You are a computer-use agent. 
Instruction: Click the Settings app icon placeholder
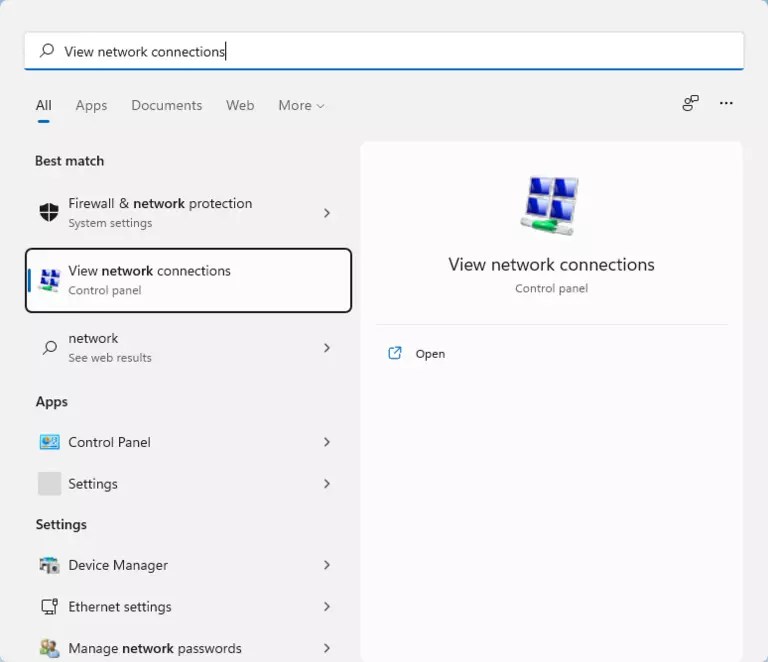click(49, 484)
